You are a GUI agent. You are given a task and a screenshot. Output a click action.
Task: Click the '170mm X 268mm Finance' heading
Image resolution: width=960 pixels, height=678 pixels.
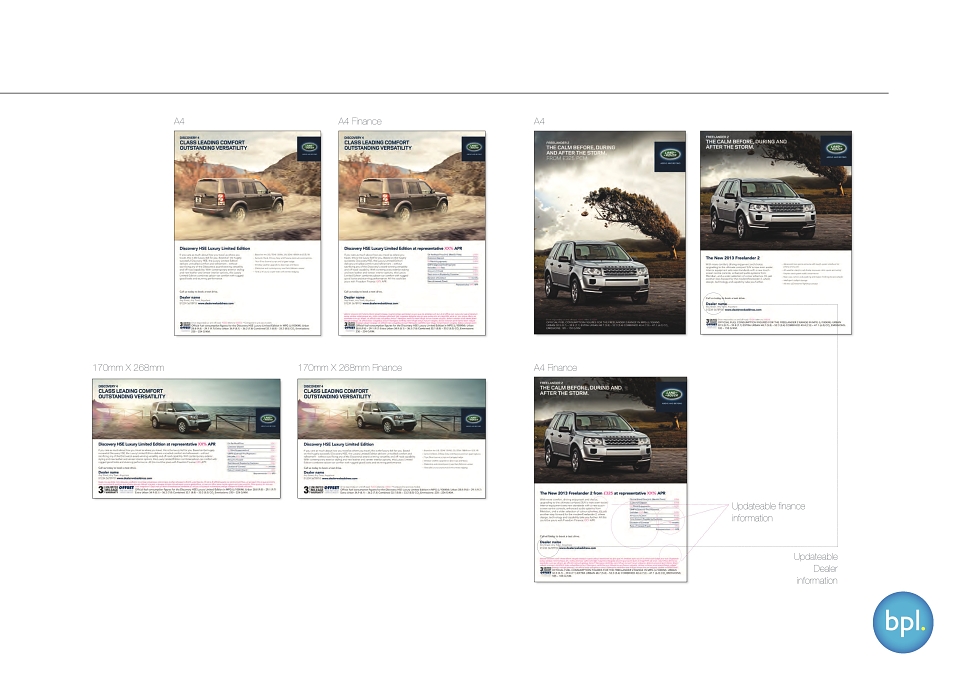350,367
